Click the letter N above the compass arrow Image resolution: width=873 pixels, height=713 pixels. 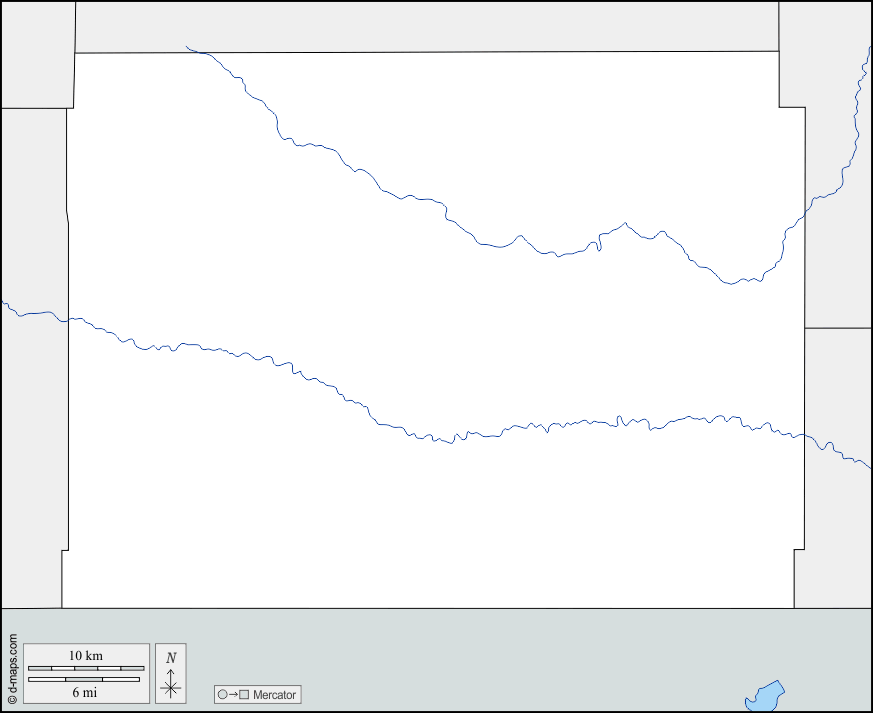171,657
